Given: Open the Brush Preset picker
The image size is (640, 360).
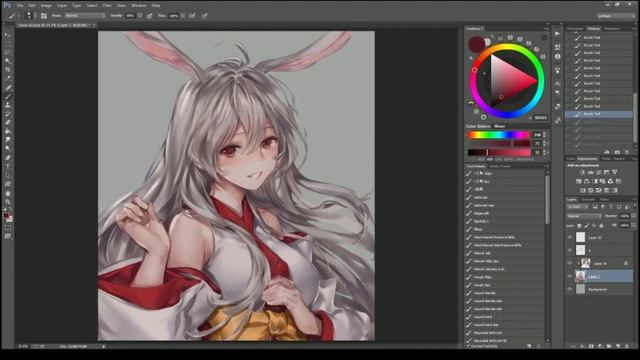Looking at the screenshot, I should pos(31,16).
